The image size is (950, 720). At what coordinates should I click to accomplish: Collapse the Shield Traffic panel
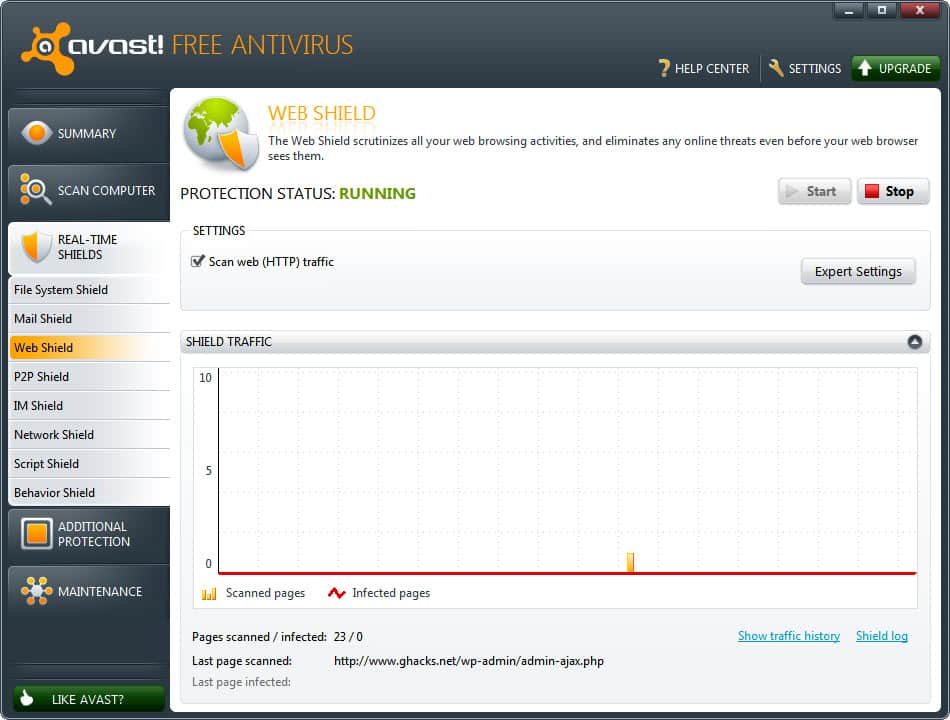pos(913,341)
